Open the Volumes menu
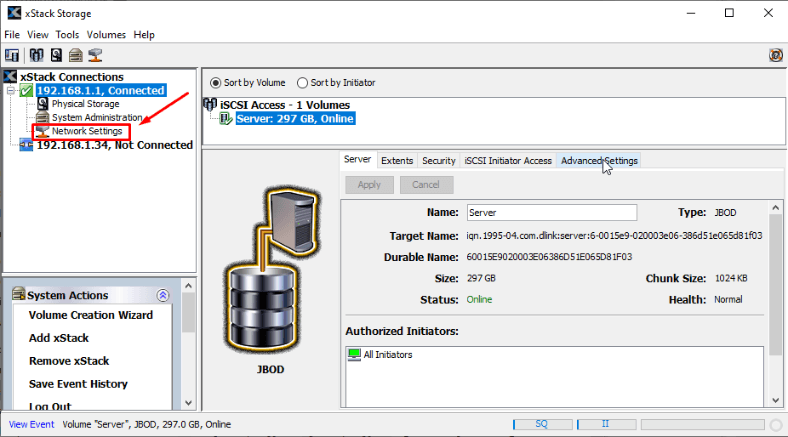Image resolution: width=788 pixels, height=437 pixels. pos(106,34)
